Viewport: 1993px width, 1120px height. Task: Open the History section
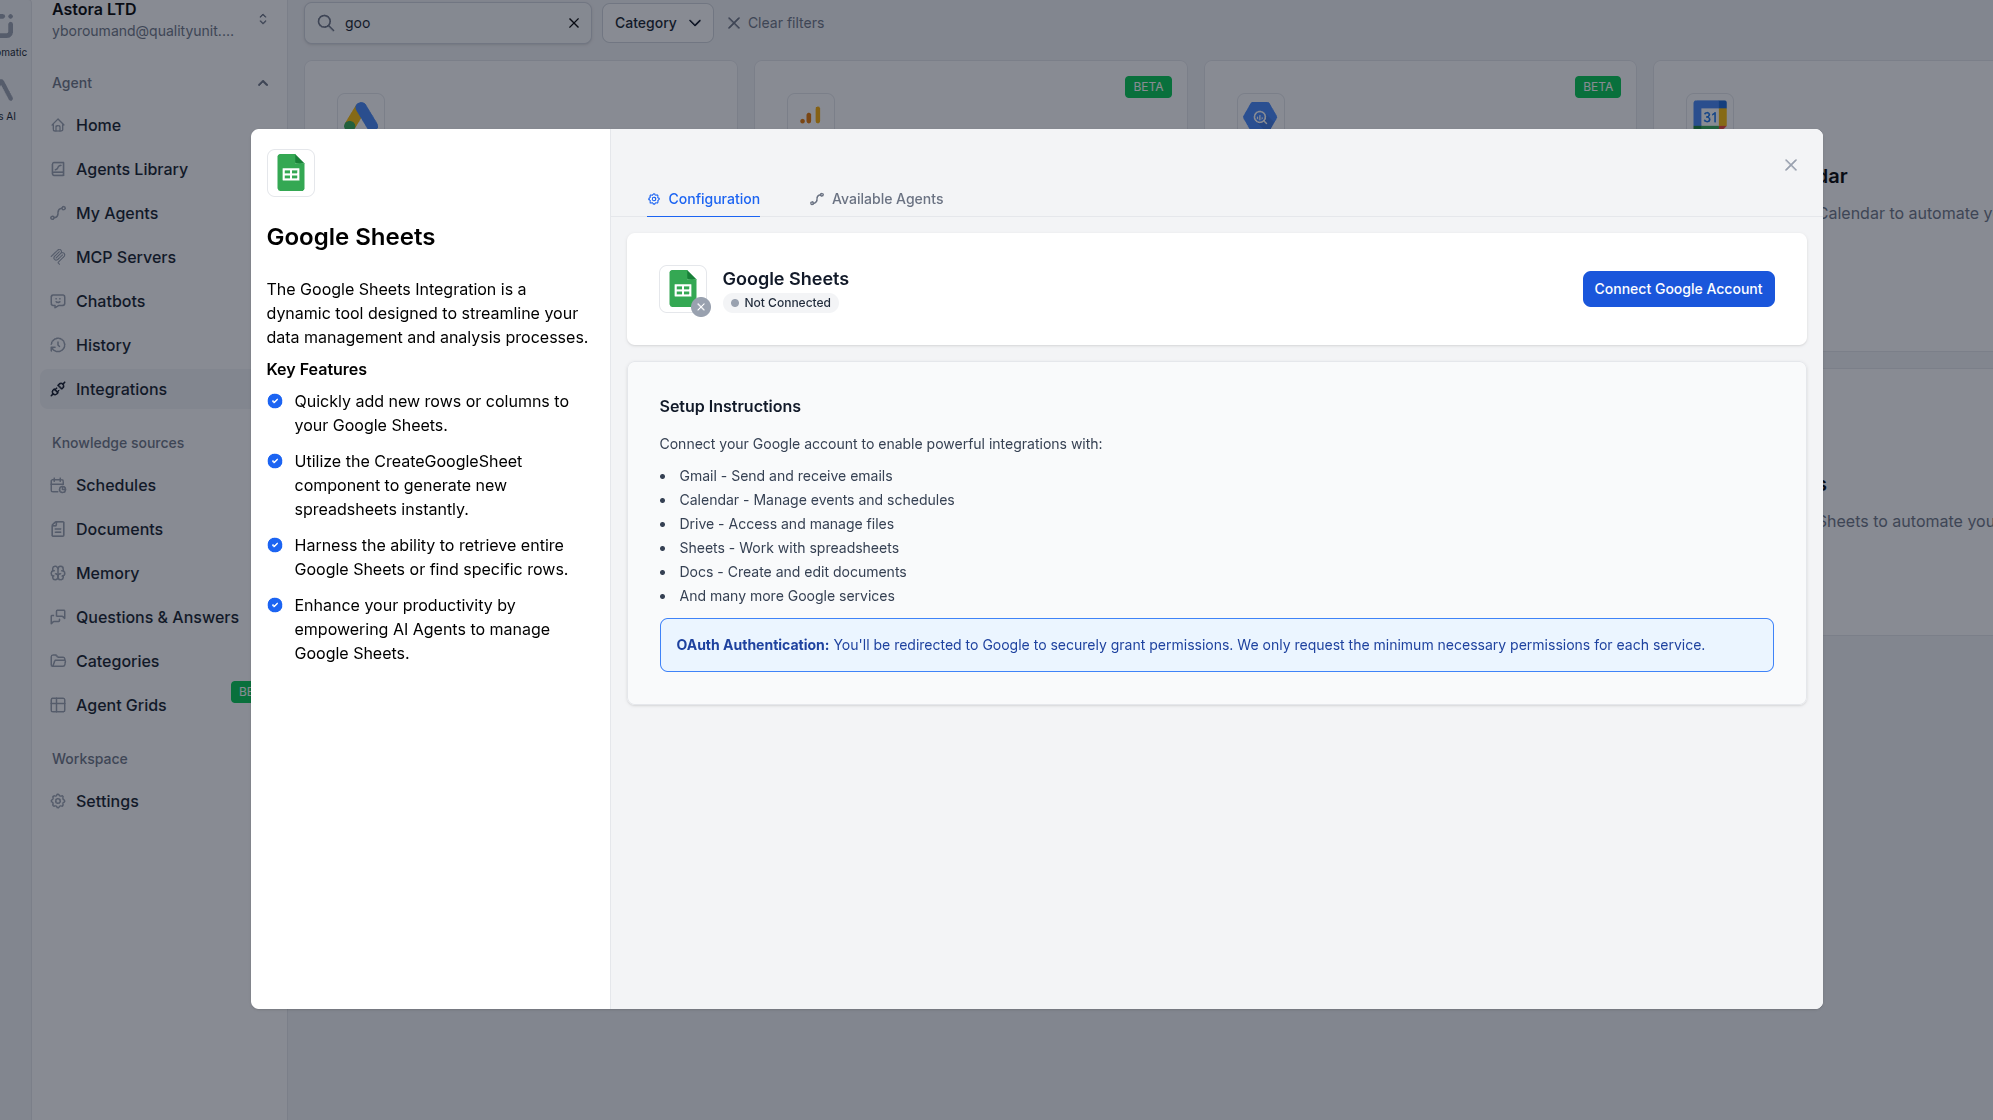(x=103, y=345)
